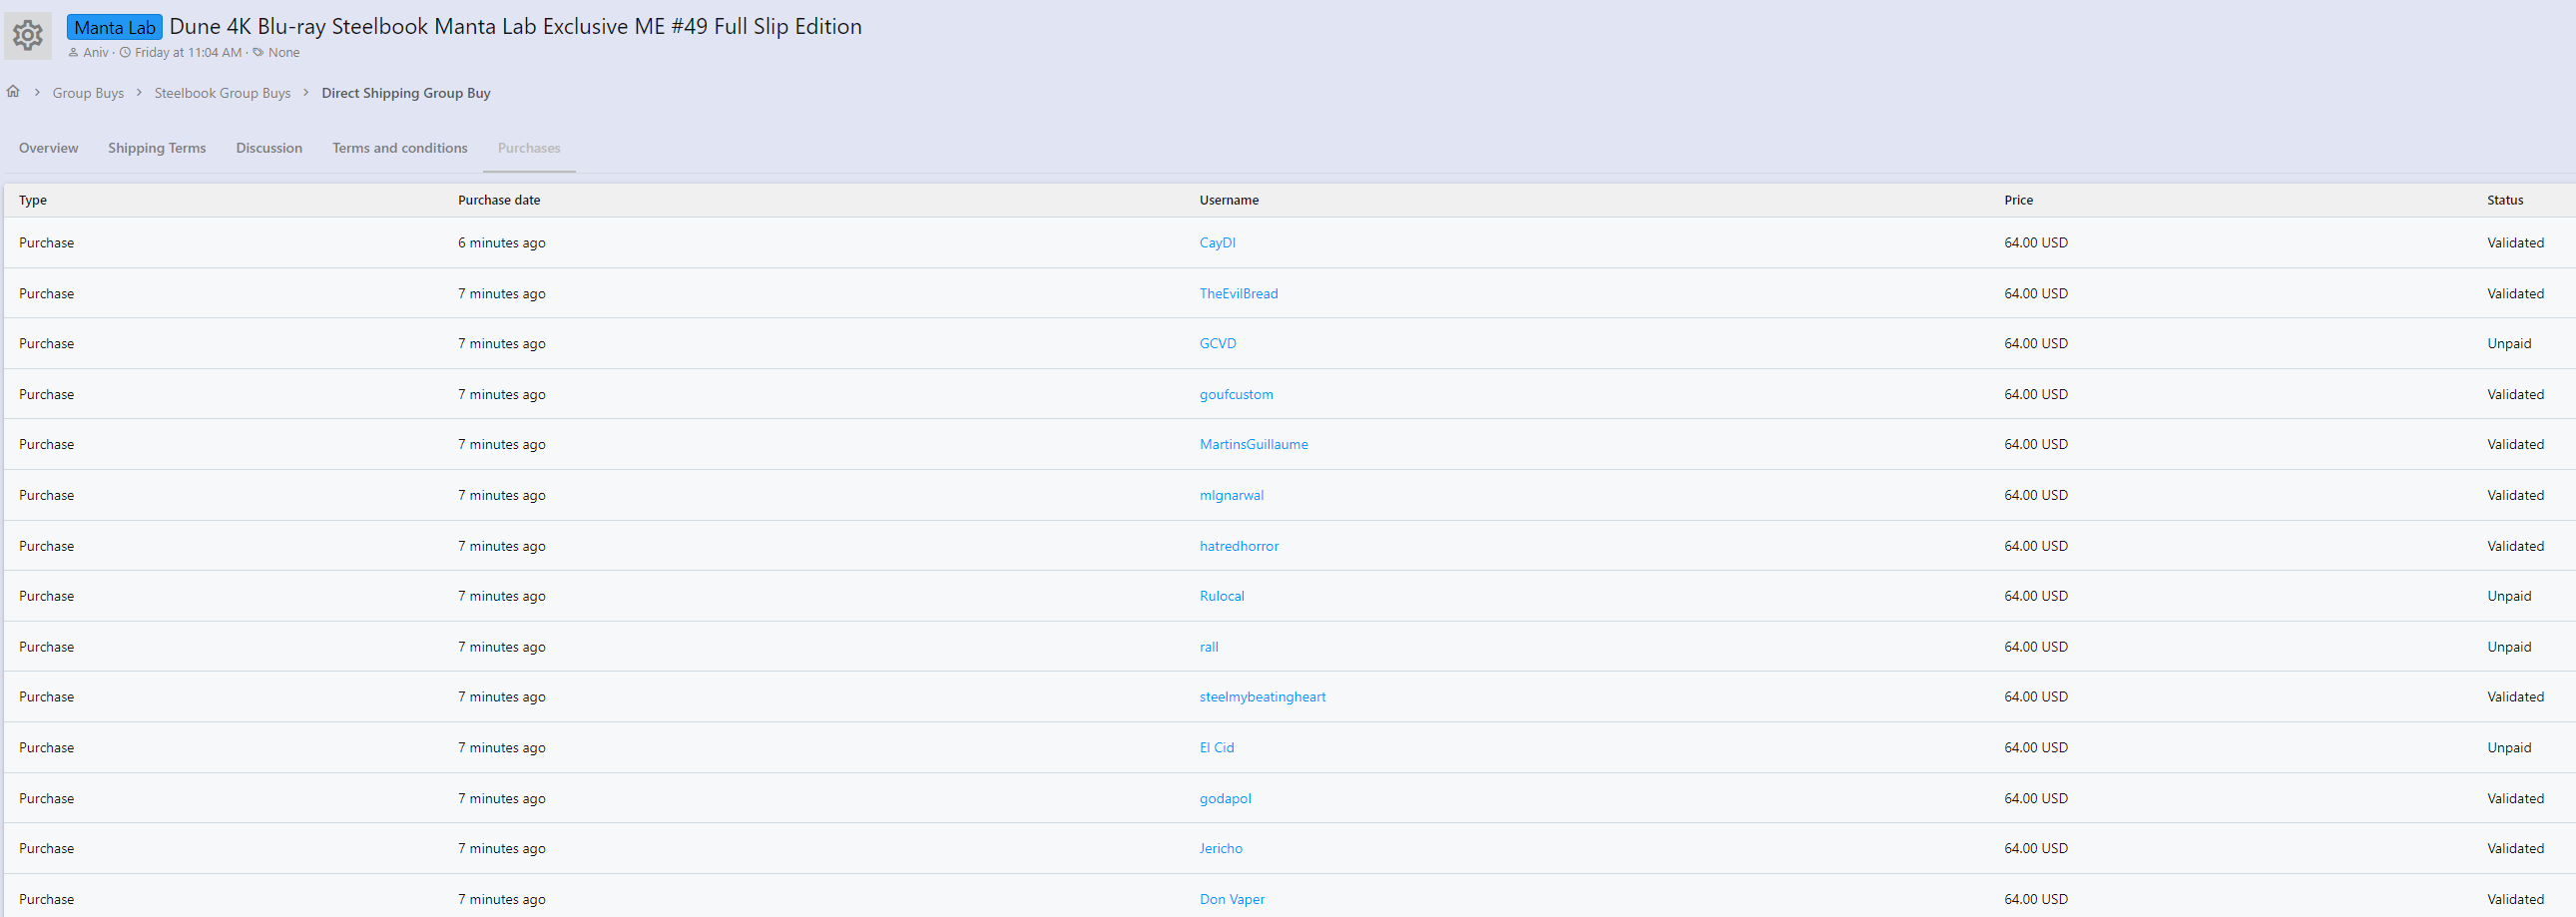
Task: Click Validated status in CayDI row
Action: click(2515, 243)
